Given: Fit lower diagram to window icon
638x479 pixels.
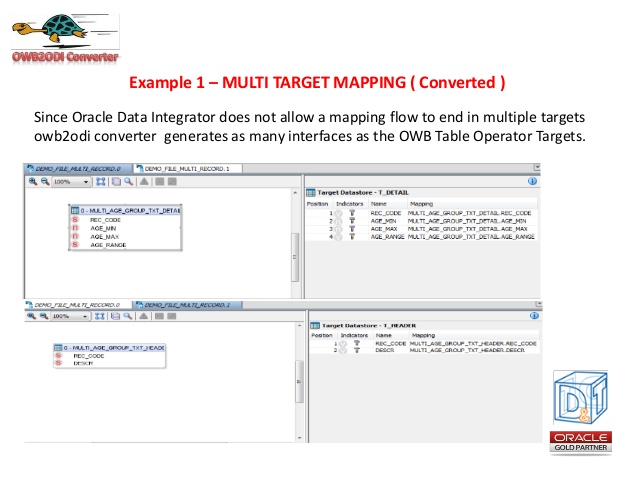Looking at the screenshot, I should [x=100, y=316].
